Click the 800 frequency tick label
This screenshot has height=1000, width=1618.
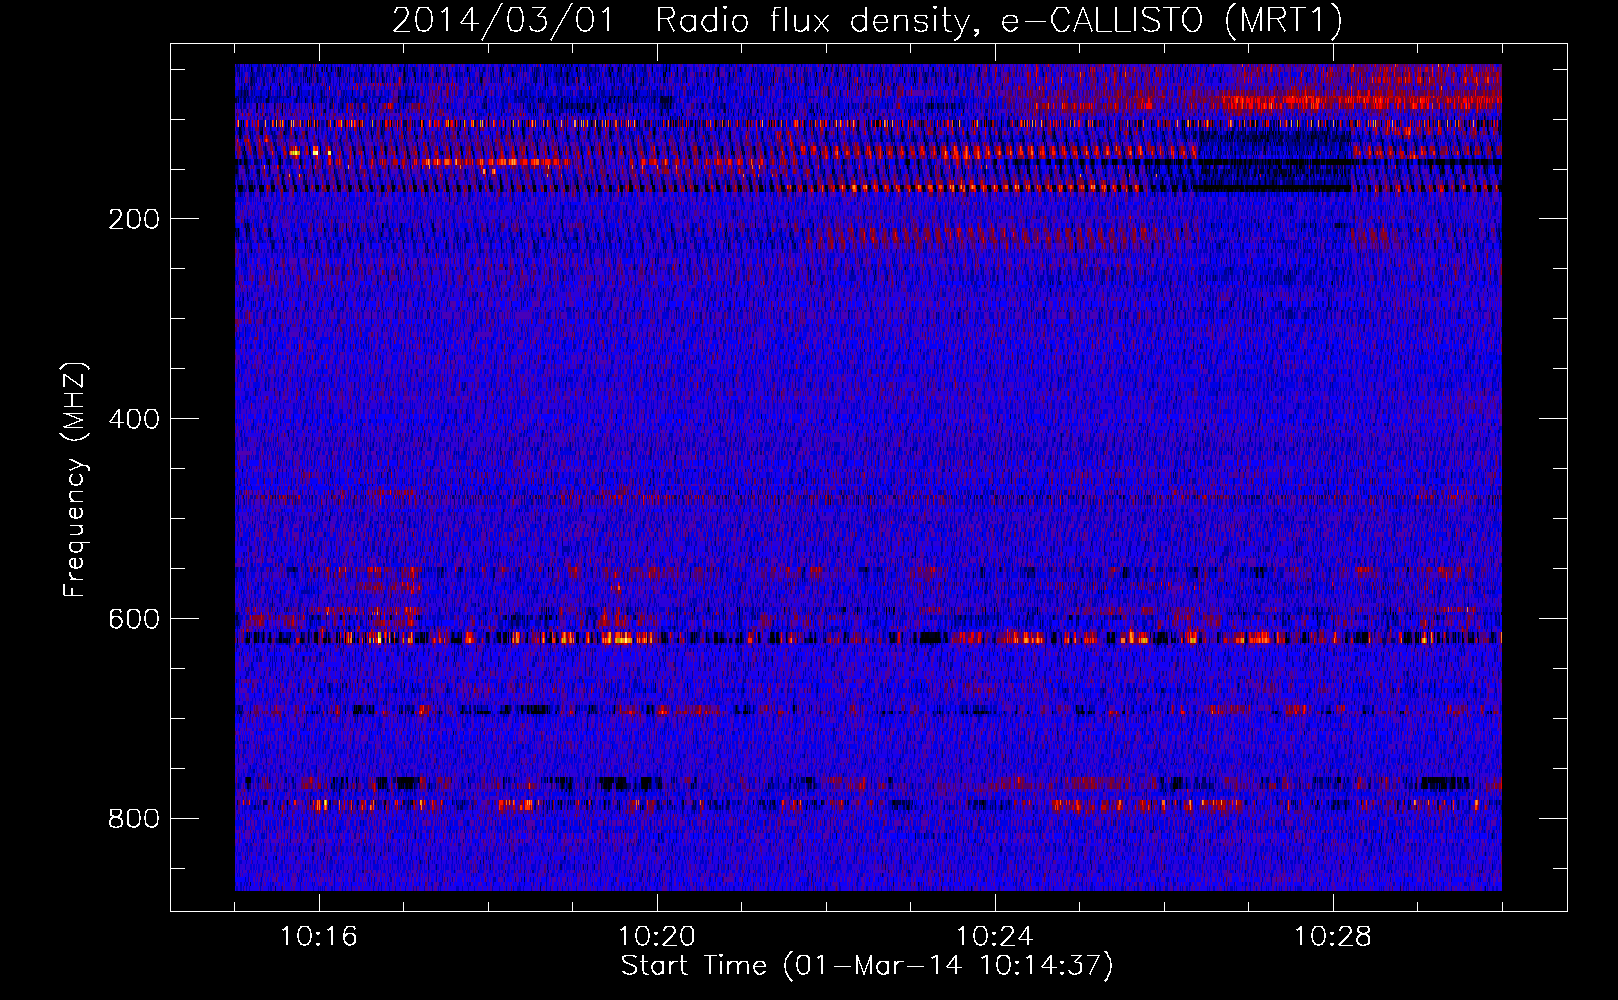134,819
